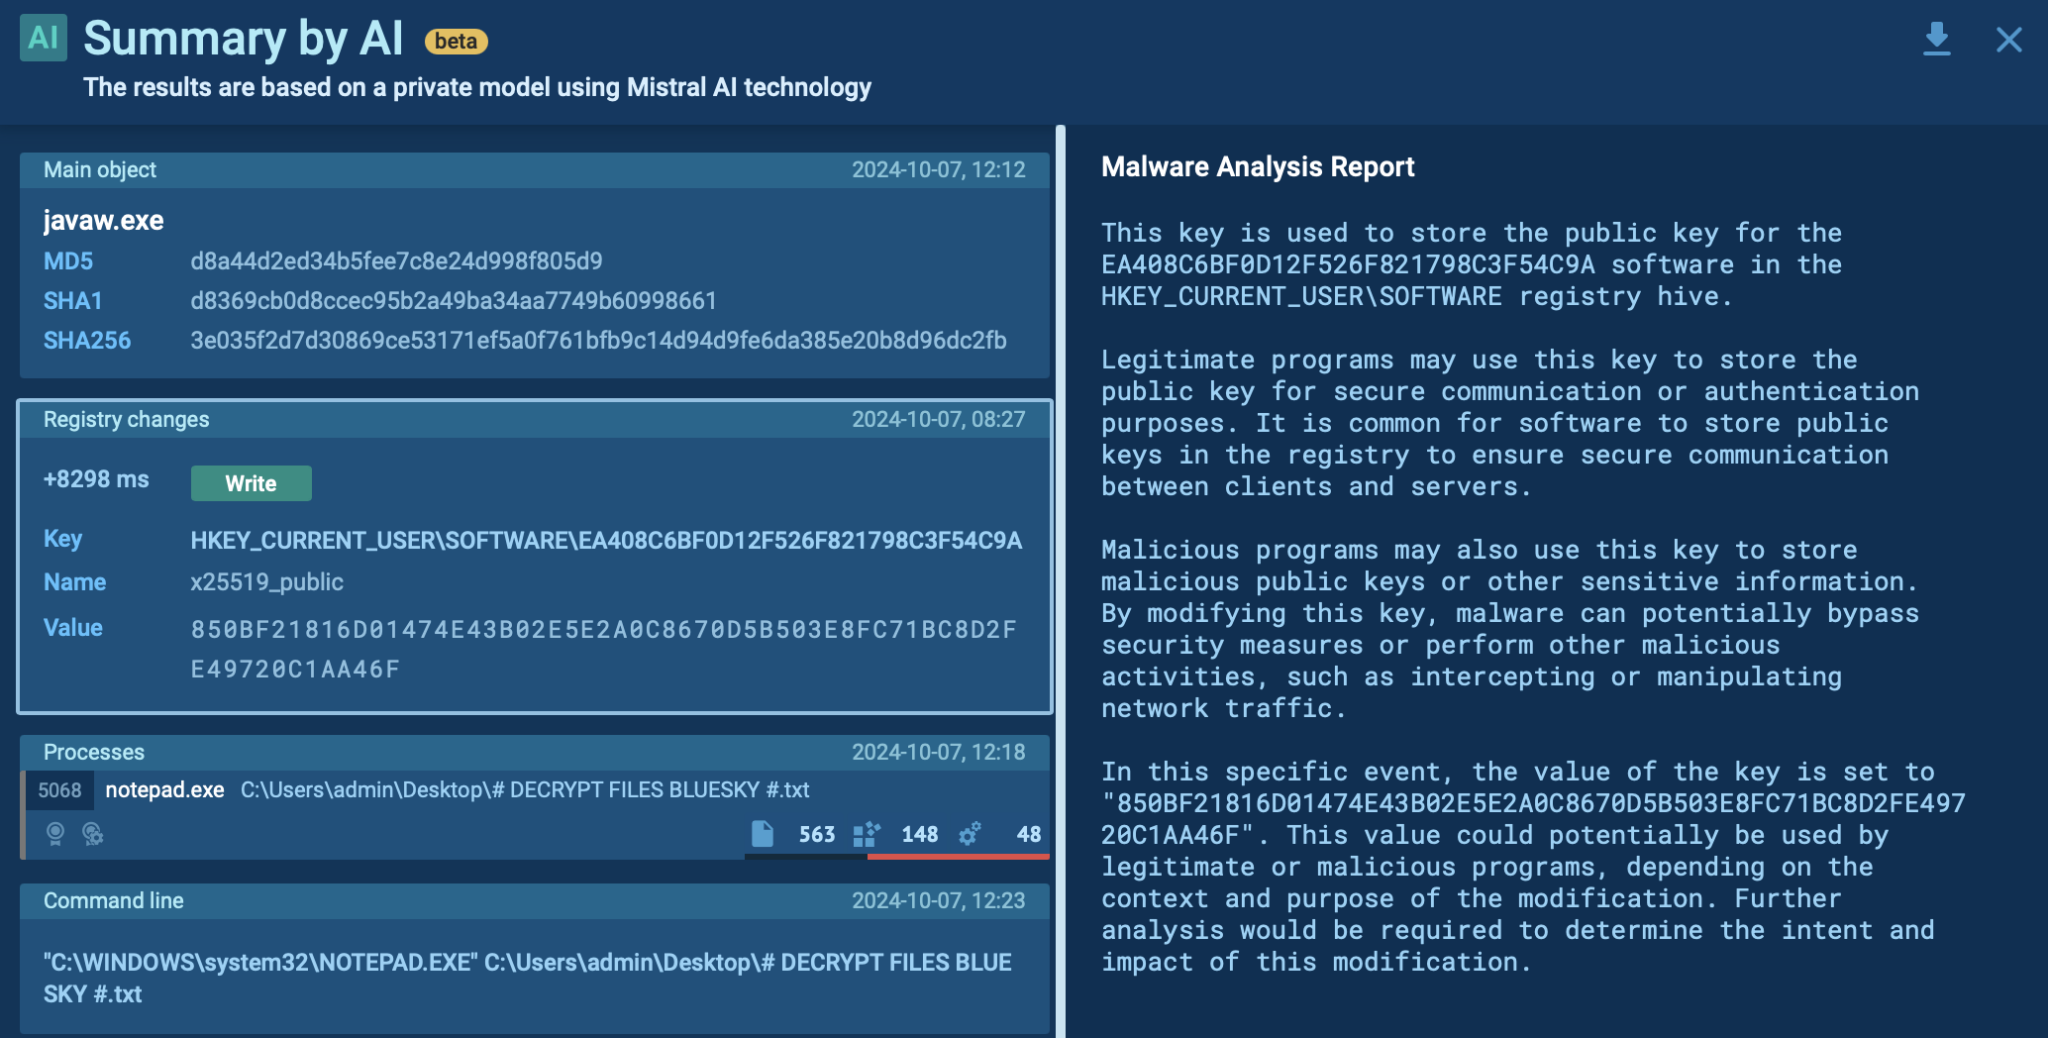
Task: Click the 2024-10-07, 08:27 timestamp
Action: (938, 420)
